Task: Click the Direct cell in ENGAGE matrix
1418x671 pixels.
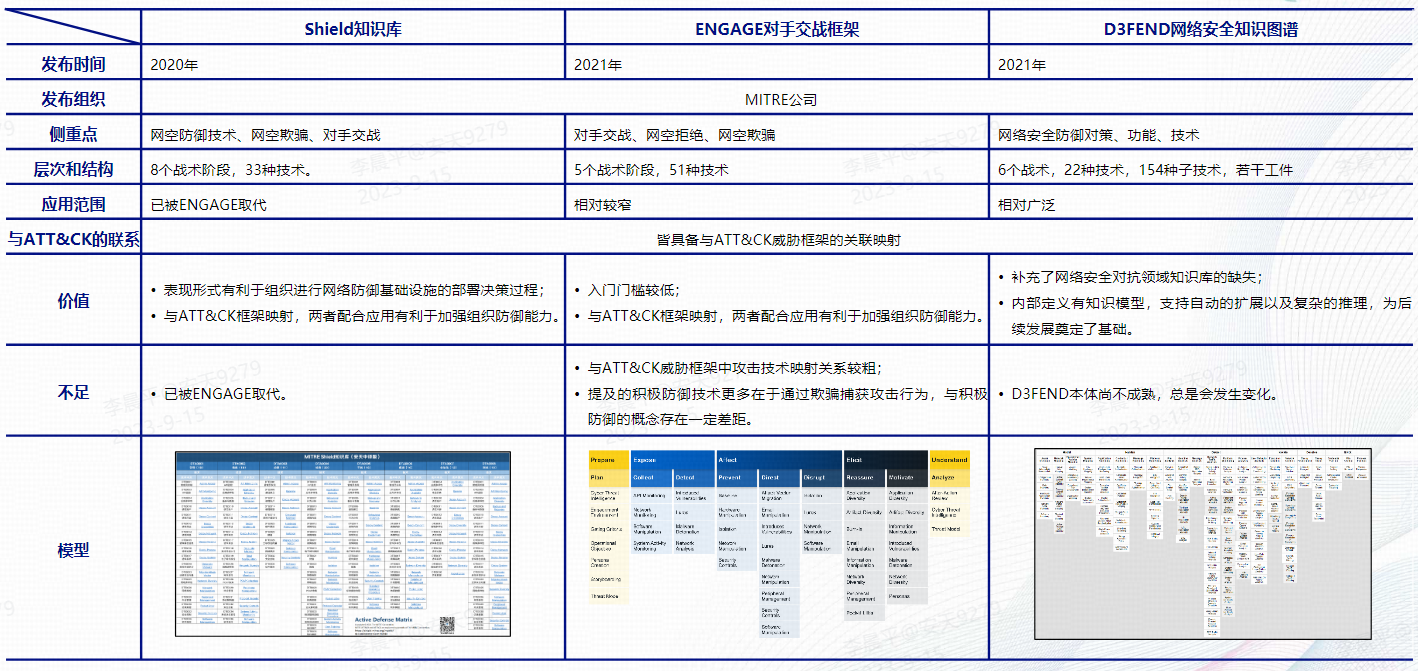Action: [779, 478]
